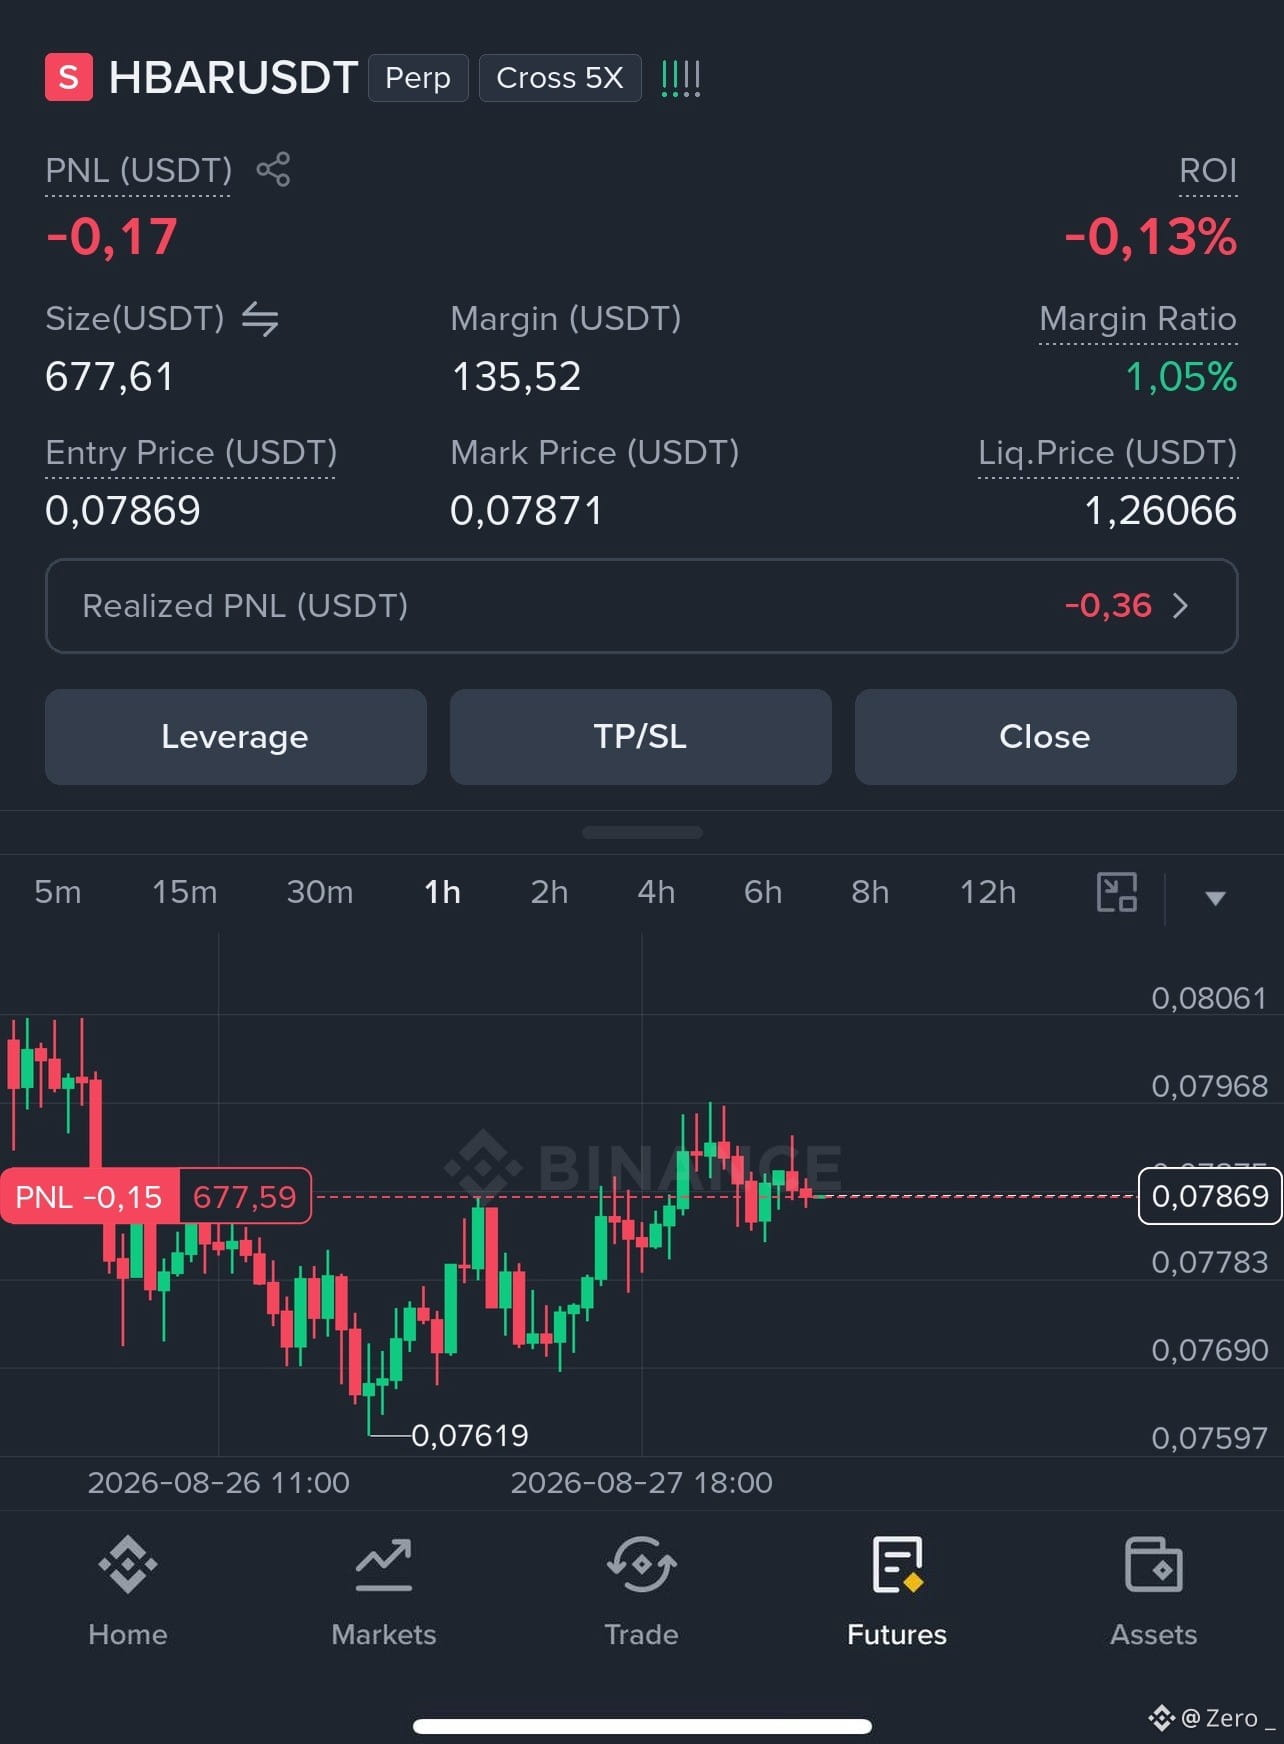Tap the 0,07871 mark price value
This screenshot has width=1284, height=1744.
(526, 511)
